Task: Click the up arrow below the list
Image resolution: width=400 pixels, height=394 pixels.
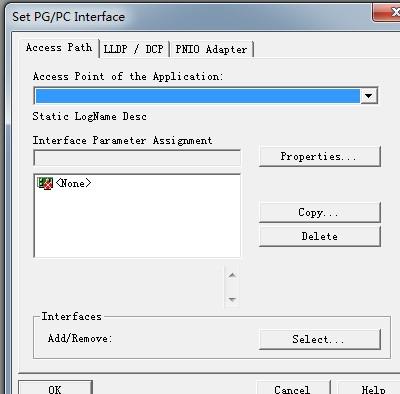Action: [232, 275]
